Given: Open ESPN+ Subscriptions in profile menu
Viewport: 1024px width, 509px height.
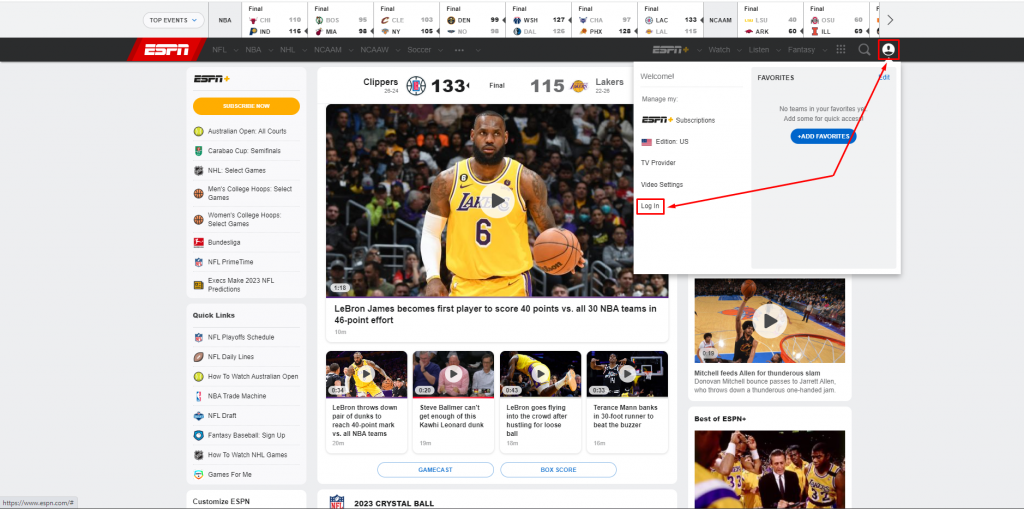Looking at the screenshot, I should [x=678, y=120].
